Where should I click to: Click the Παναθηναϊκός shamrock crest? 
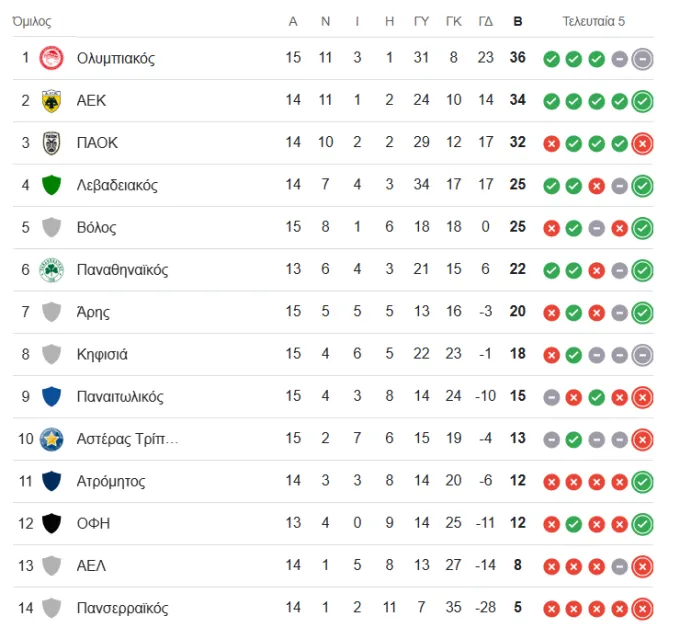(x=51, y=270)
